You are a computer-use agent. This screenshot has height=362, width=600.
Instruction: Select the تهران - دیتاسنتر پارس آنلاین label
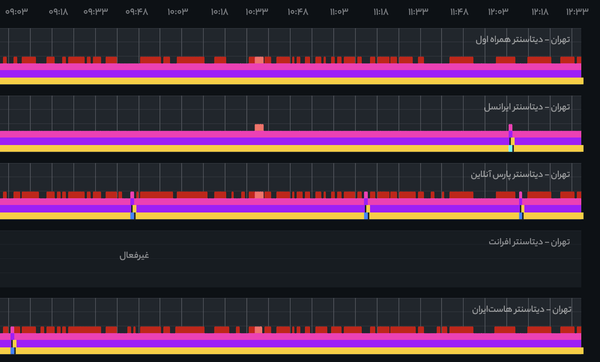click(x=520, y=174)
